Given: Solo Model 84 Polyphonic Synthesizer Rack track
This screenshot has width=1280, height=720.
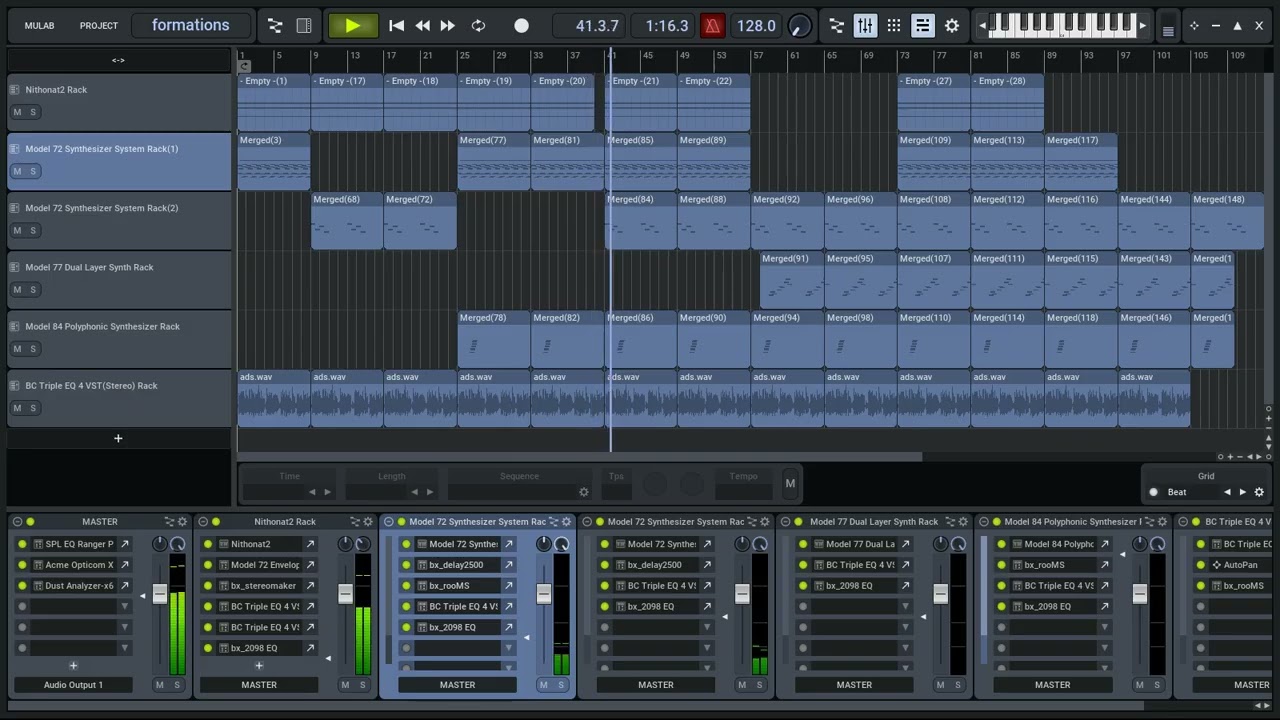Looking at the screenshot, I should click(x=33, y=349).
